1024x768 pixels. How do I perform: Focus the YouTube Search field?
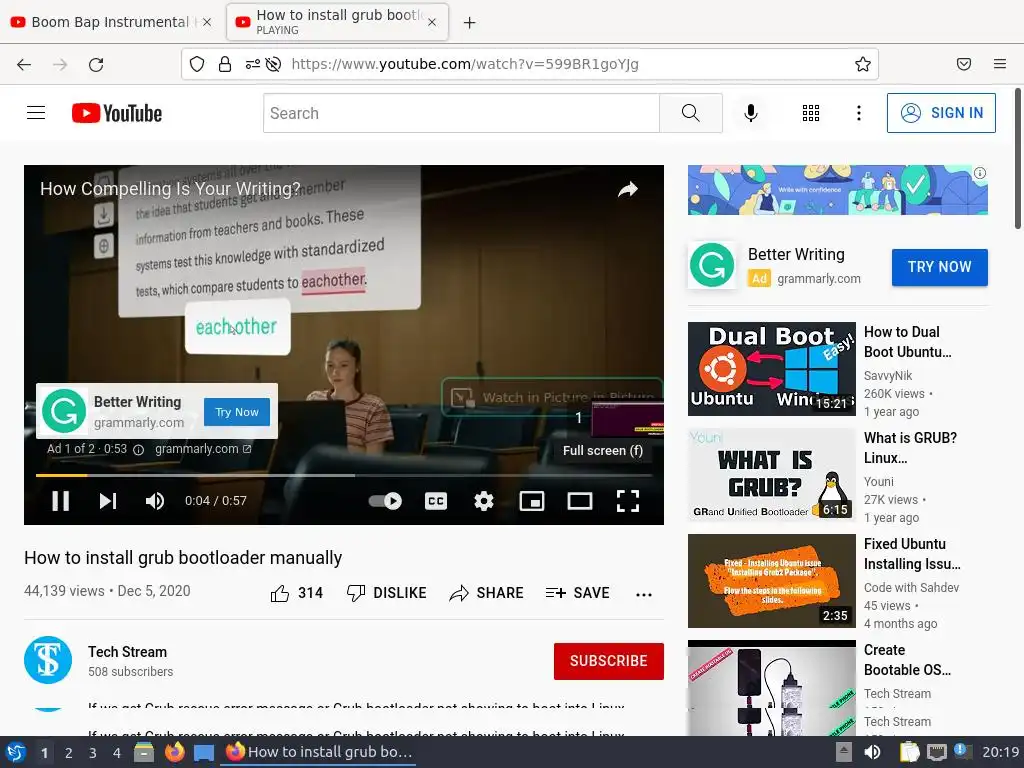[461, 113]
